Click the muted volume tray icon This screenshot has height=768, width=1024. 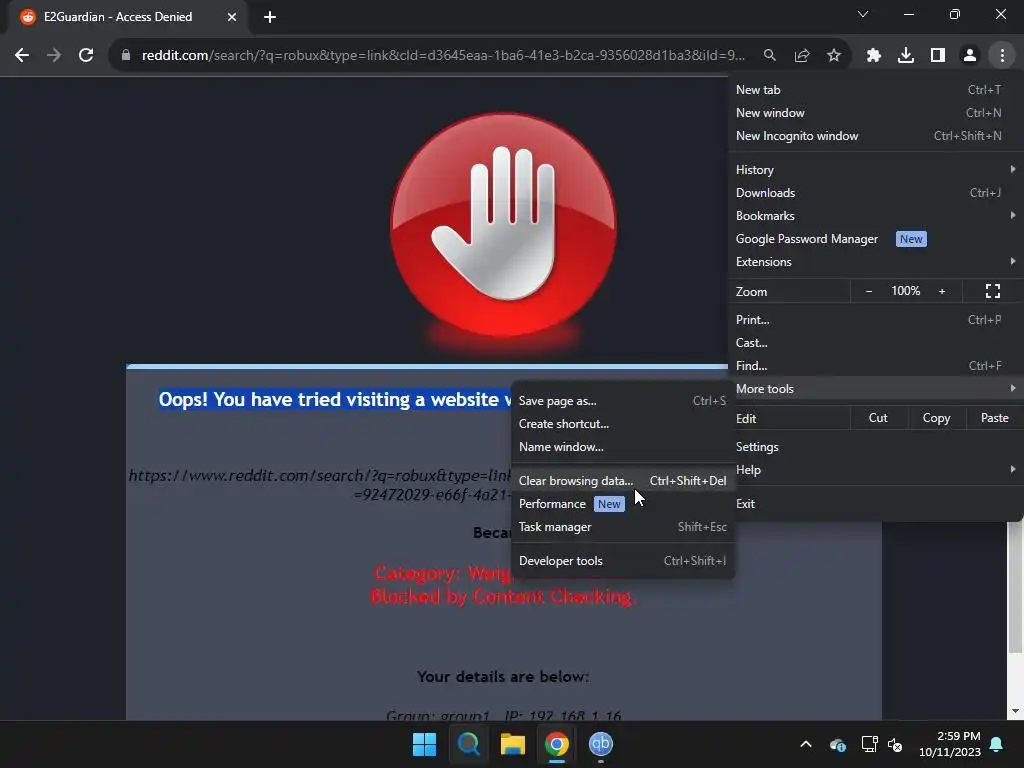click(895, 744)
